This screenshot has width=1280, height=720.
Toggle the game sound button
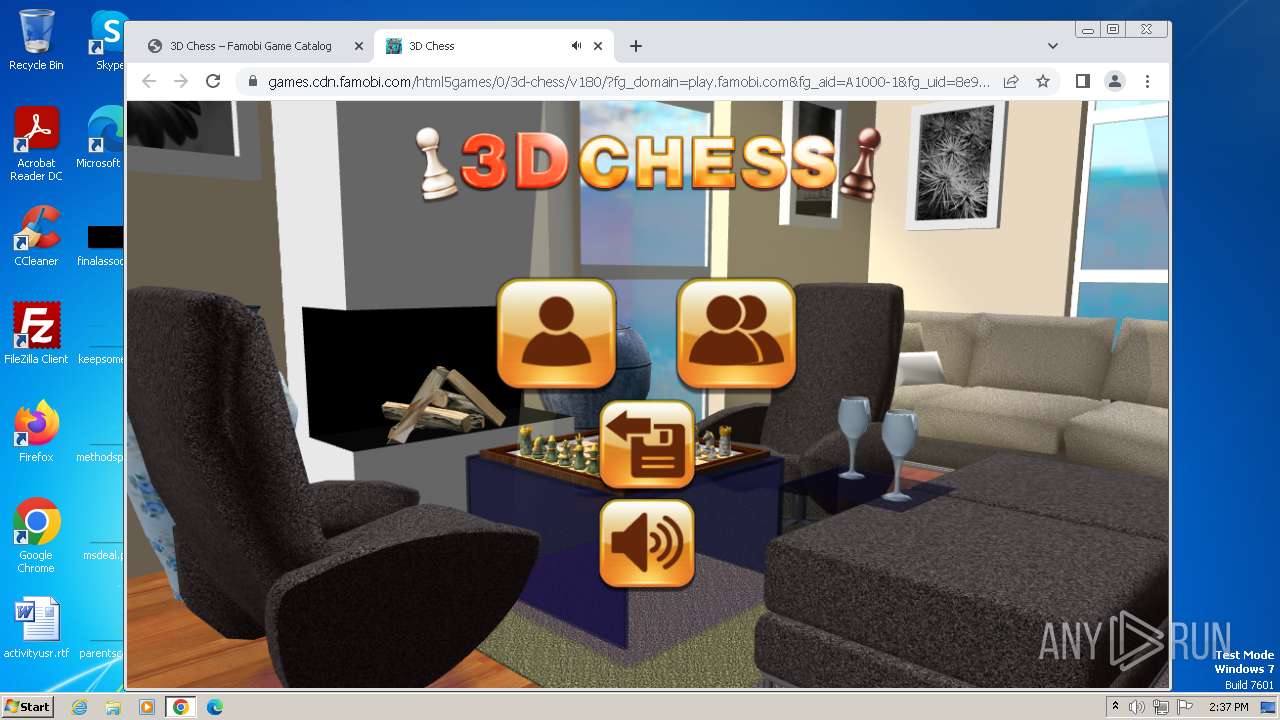pos(647,543)
